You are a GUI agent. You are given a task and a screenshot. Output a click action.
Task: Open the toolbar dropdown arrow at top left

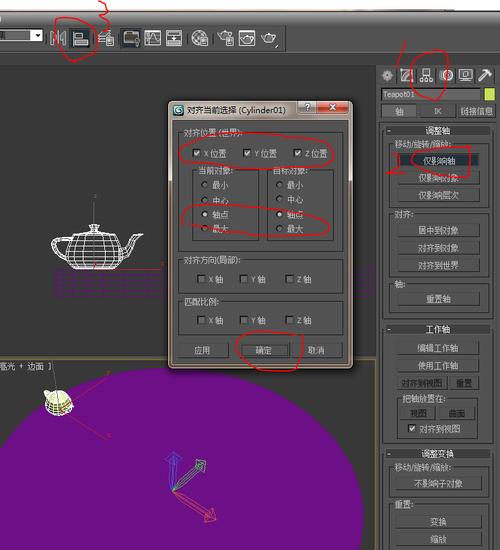click(x=37, y=35)
